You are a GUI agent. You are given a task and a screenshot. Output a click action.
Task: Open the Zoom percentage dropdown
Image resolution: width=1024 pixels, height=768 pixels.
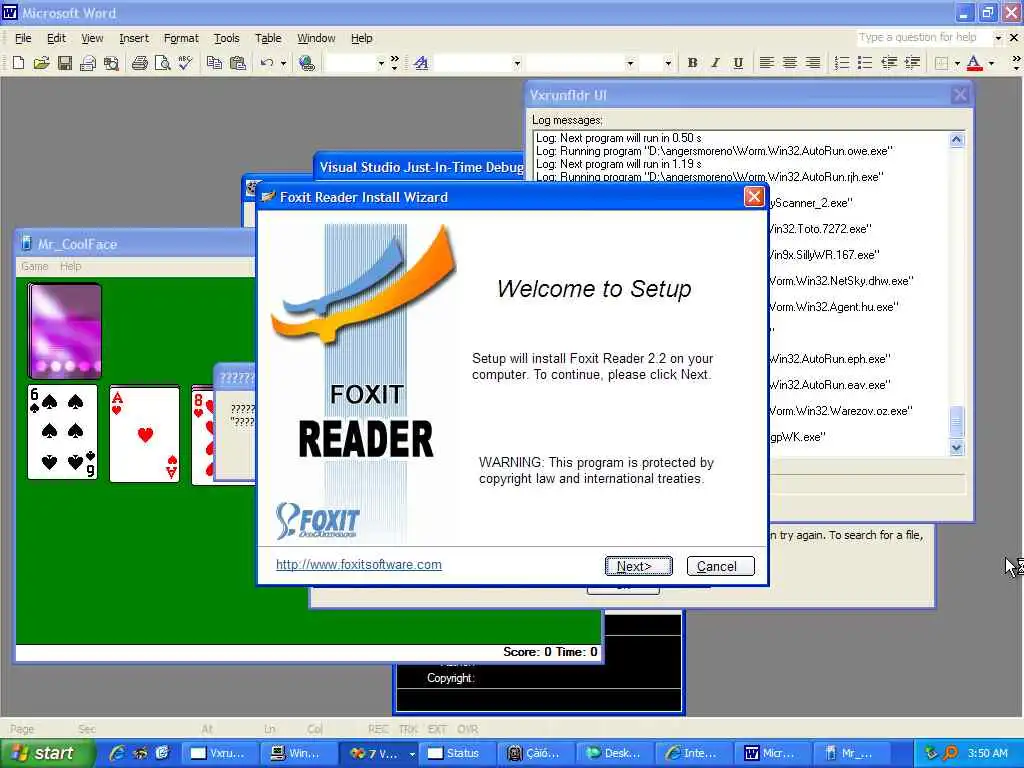pos(381,63)
